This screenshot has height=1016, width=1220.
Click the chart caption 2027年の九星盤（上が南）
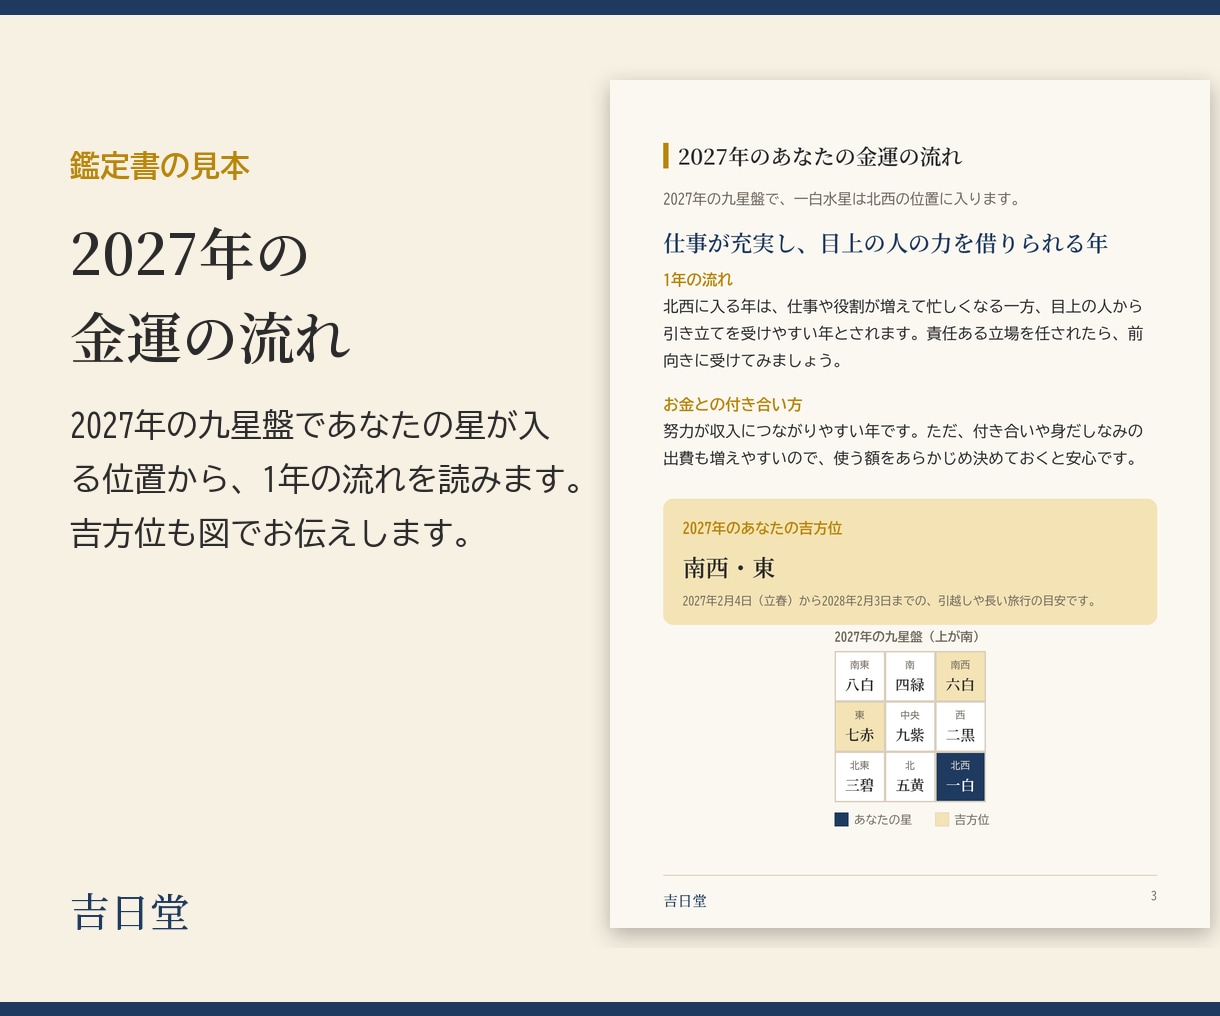[x=910, y=637]
